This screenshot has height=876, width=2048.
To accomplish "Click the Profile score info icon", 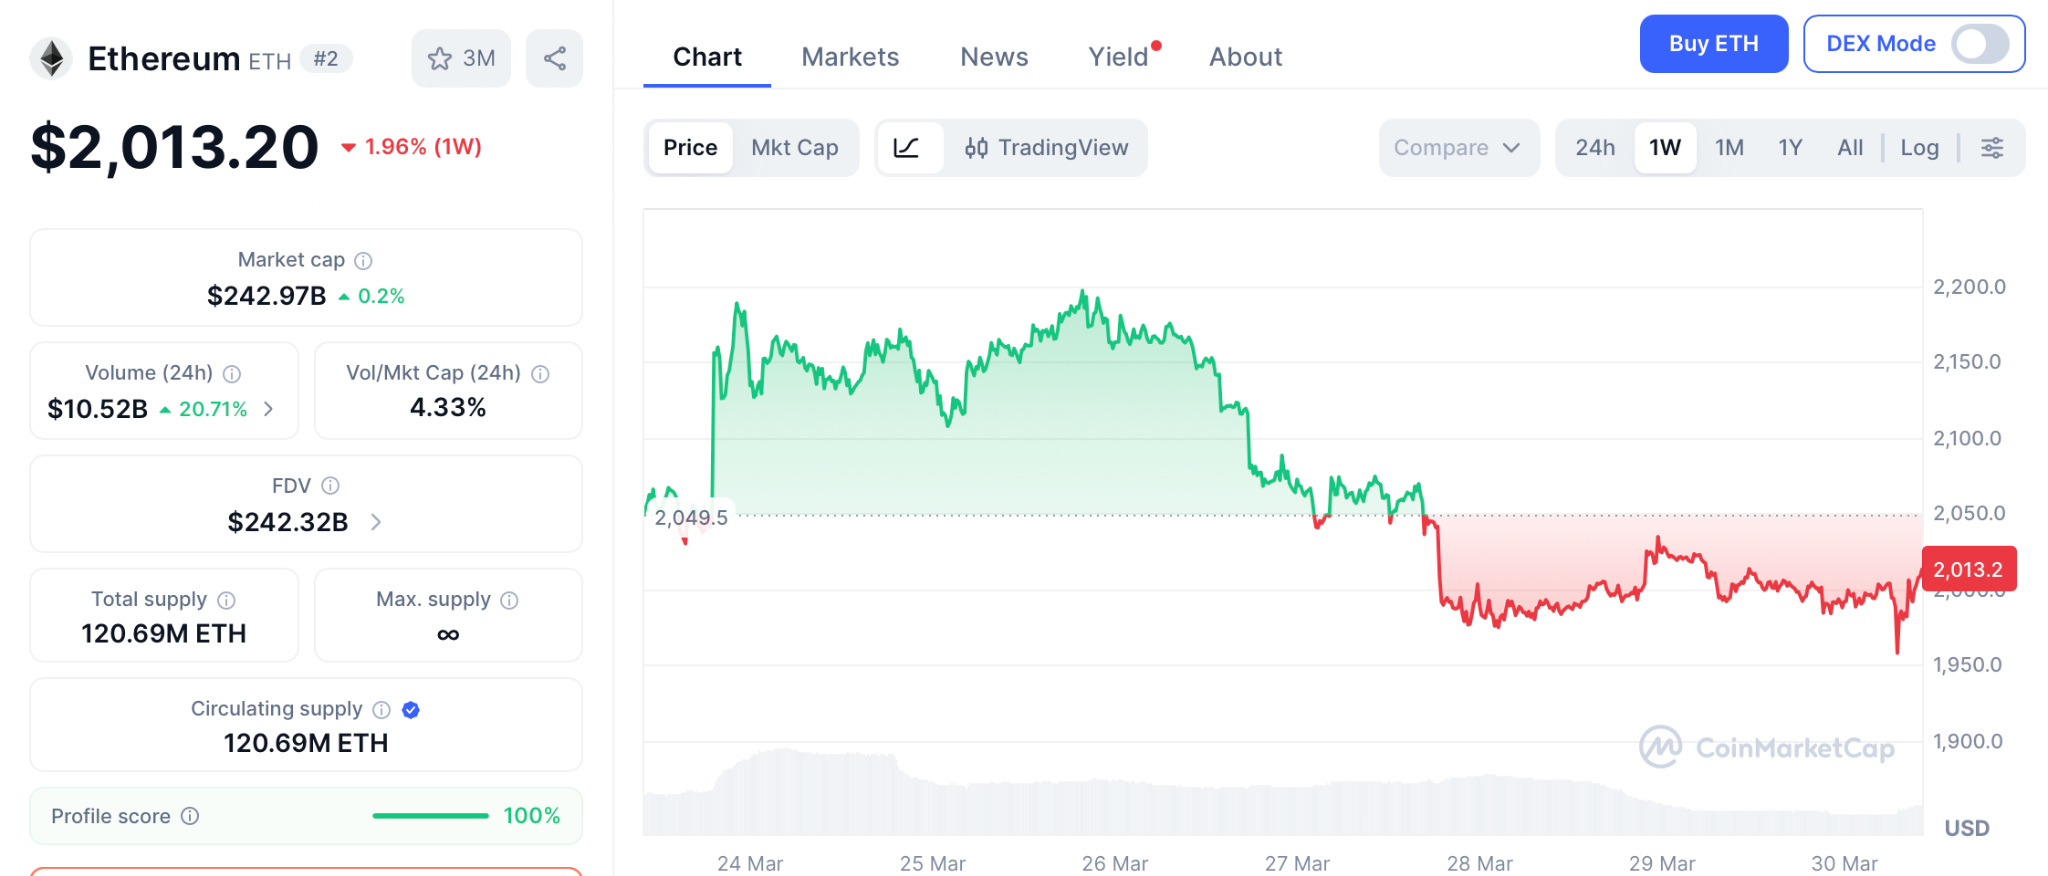I will (x=190, y=816).
